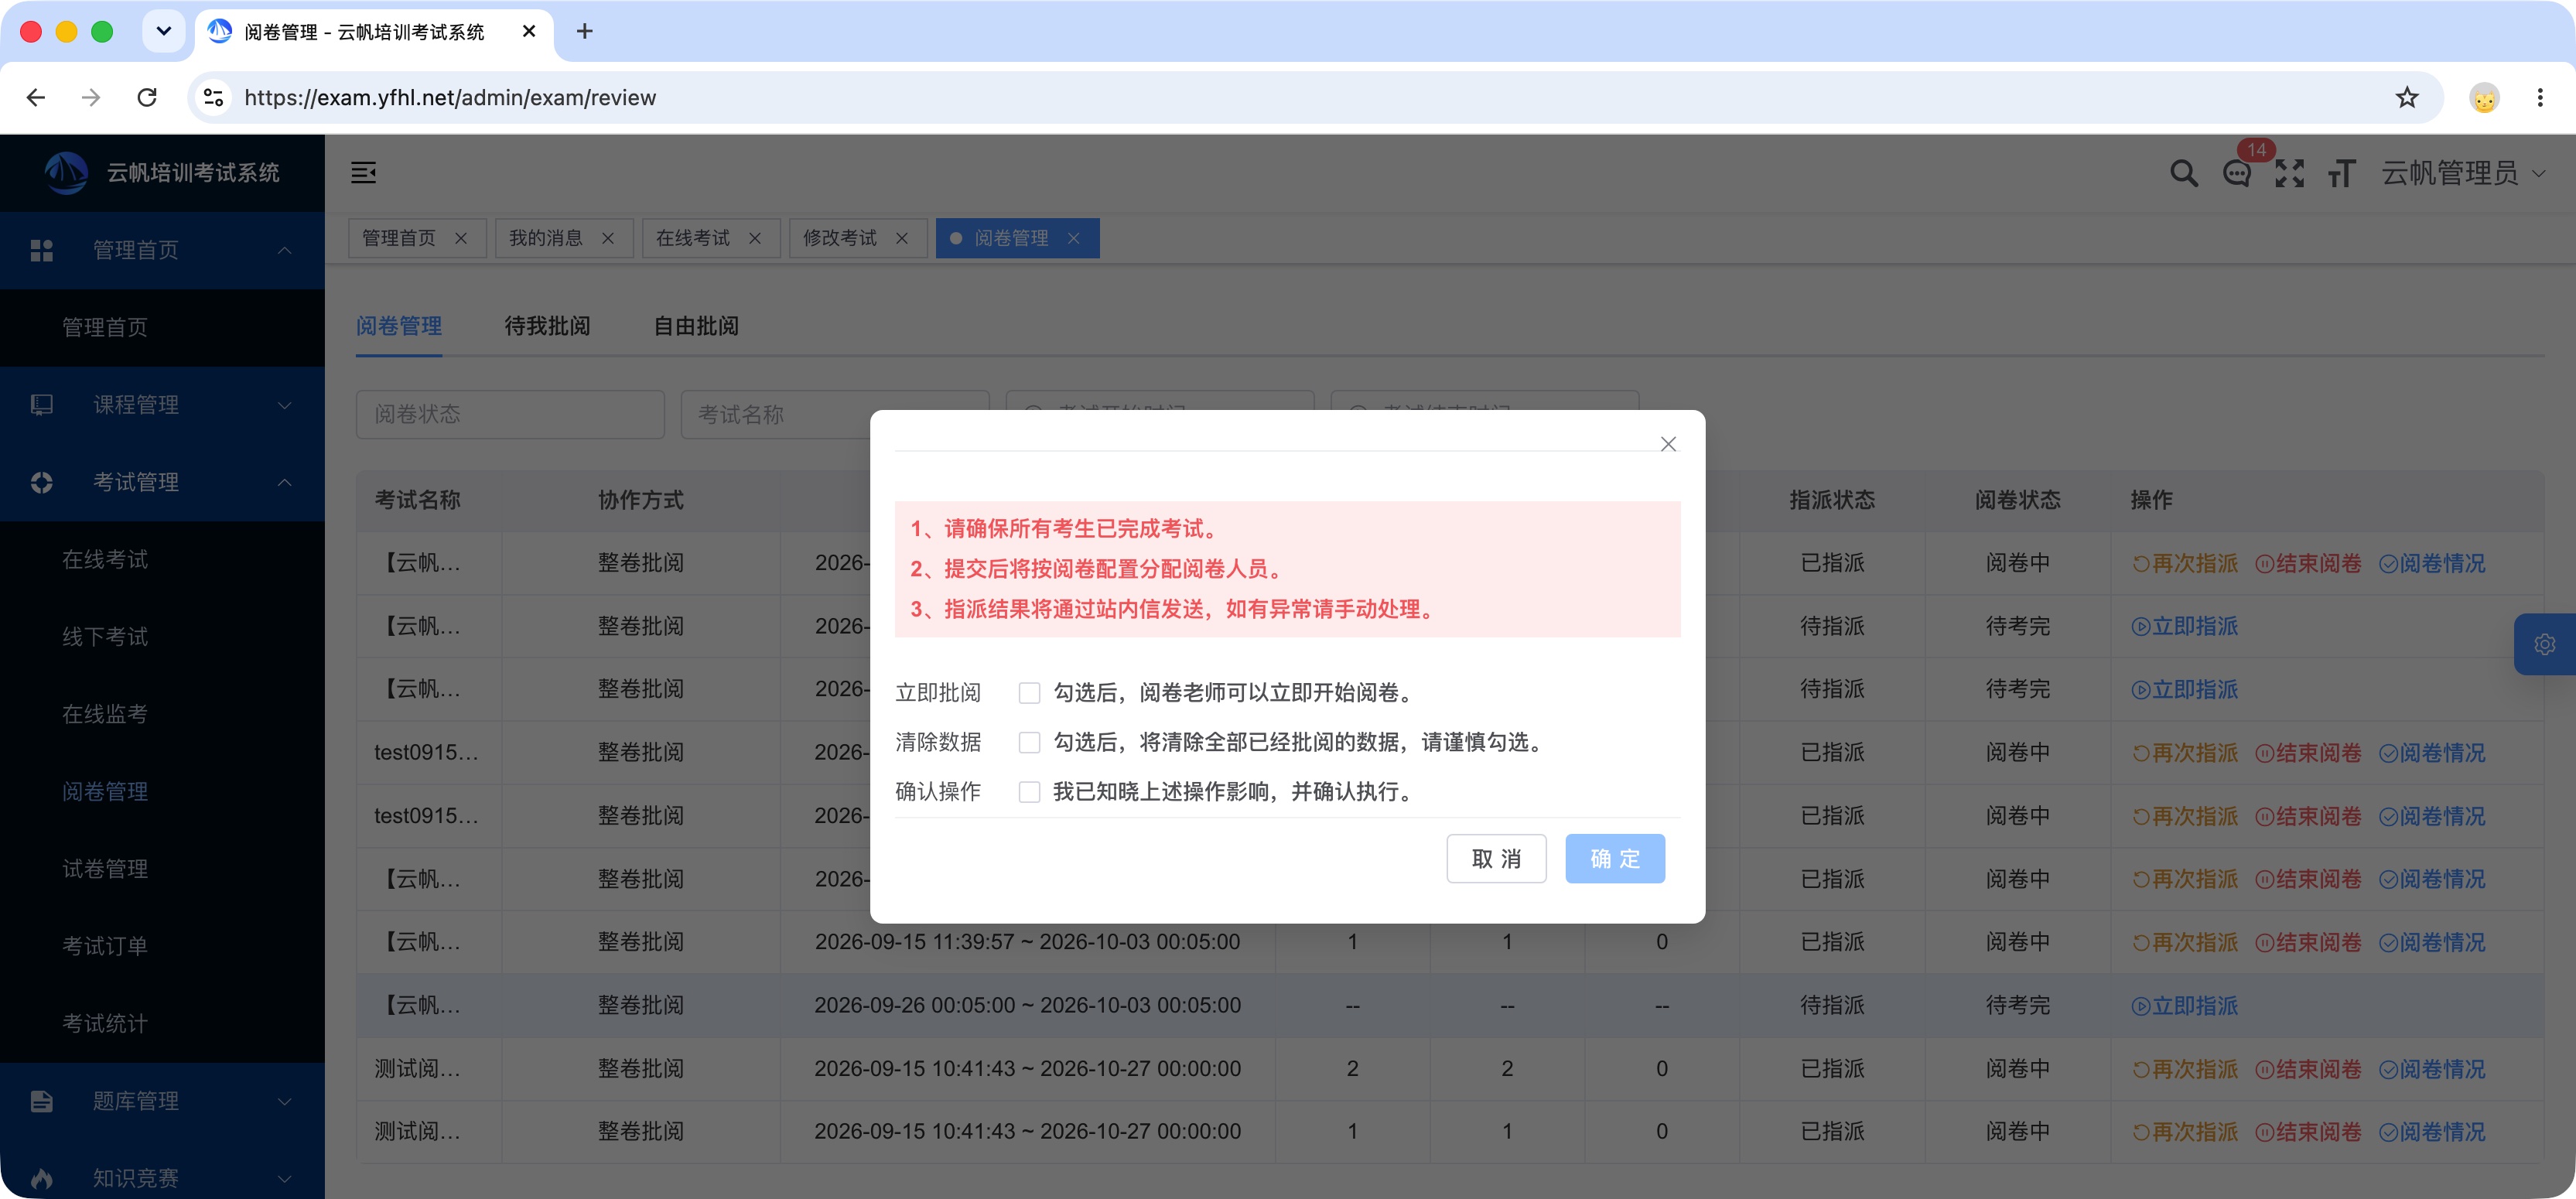The image size is (2576, 1199).
Task: Click 再次指派 in the last table row
Action: pos(2184,1132)
